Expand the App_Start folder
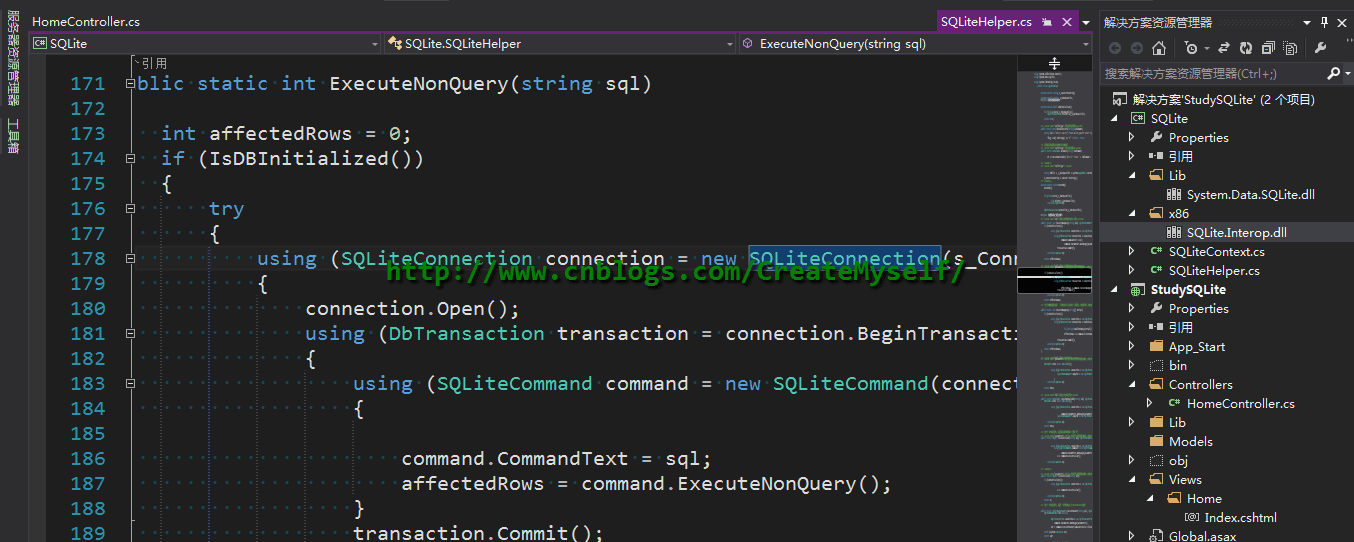Screen dimensions: 1354x542 [1132, 346]
